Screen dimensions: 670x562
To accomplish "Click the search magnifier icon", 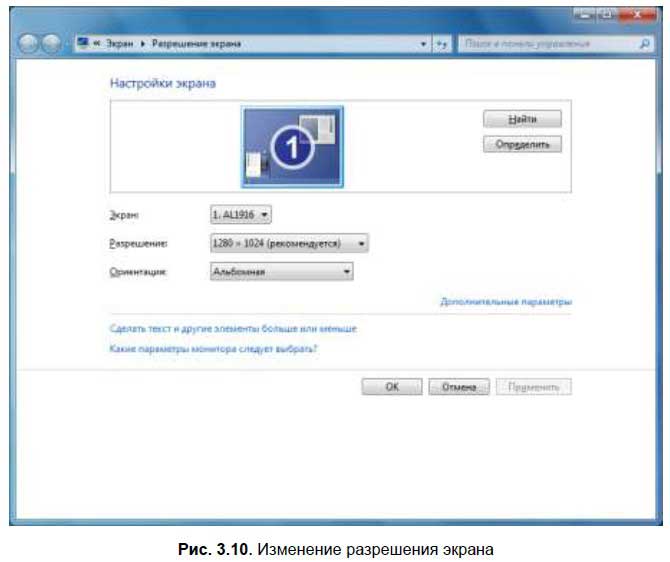I will coord(645,44).
